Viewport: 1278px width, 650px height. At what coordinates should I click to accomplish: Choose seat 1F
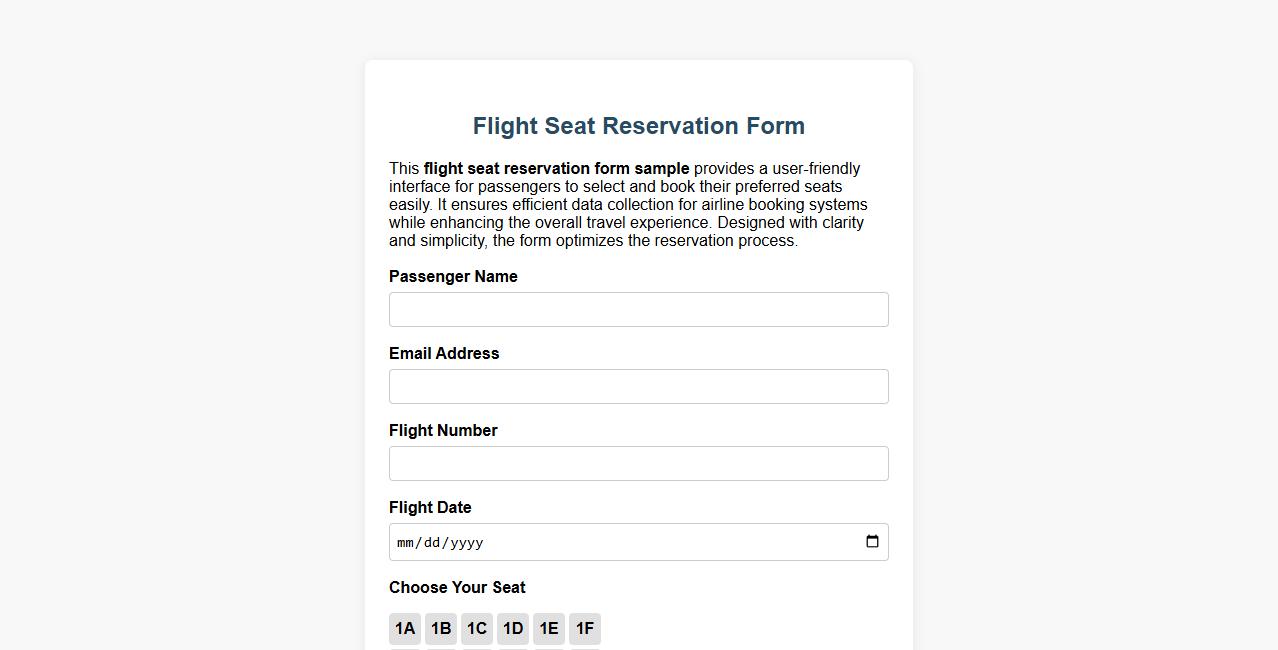pos(584,628)
